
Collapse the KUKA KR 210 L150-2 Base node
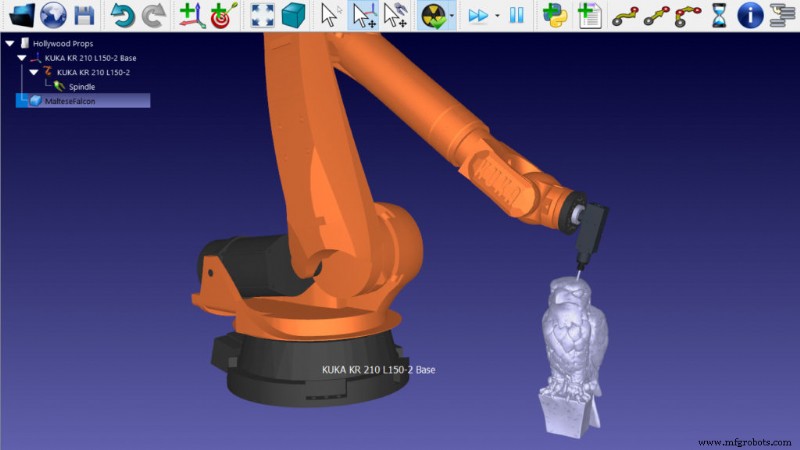[x=22, y=58]
